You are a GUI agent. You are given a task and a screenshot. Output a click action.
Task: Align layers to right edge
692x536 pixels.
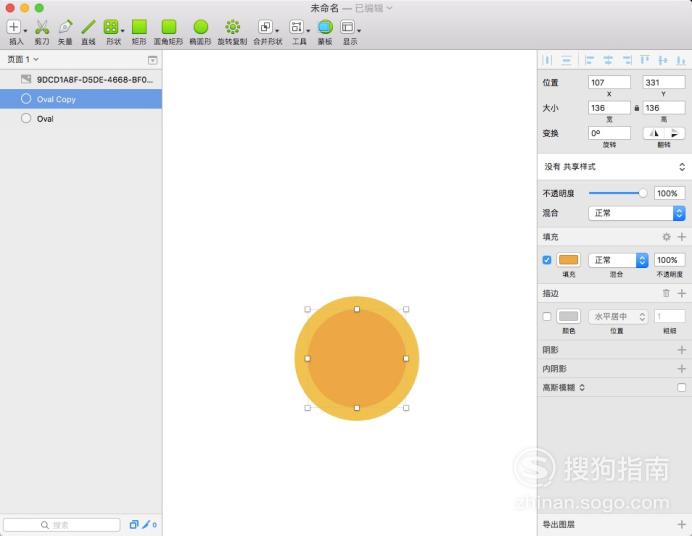[x=627, y=60]
